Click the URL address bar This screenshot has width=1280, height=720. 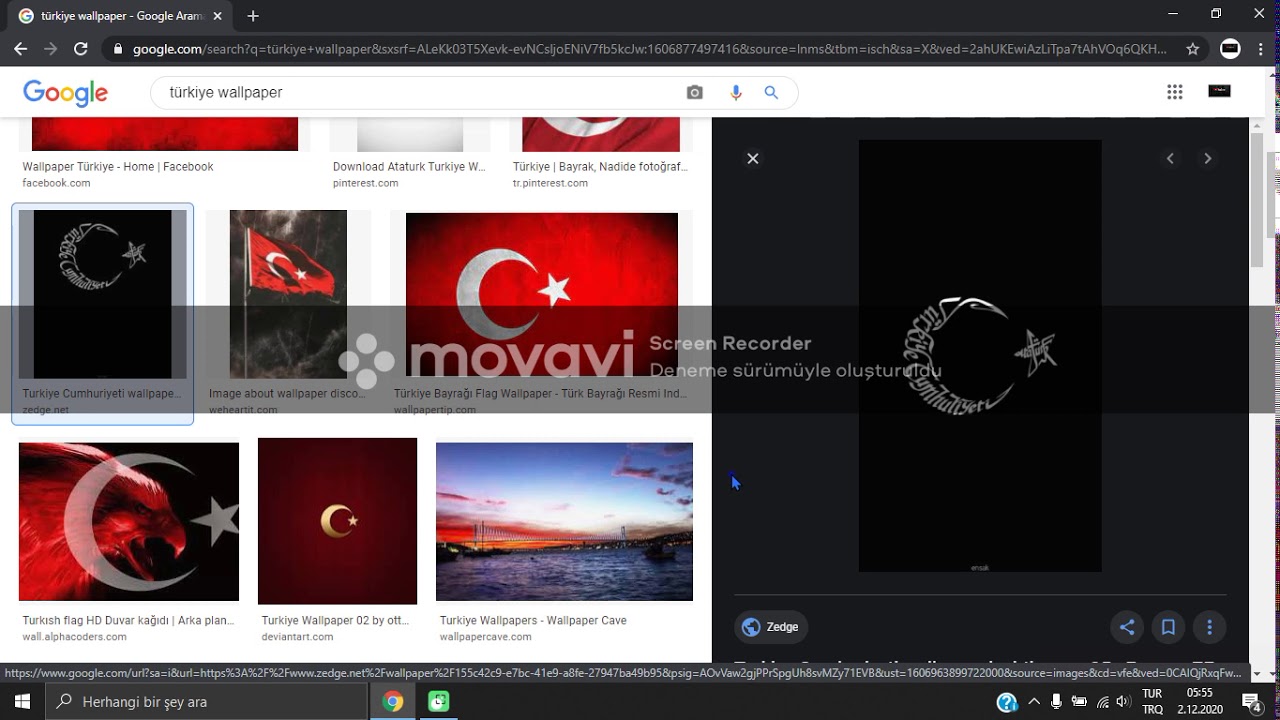click(650, 48)
